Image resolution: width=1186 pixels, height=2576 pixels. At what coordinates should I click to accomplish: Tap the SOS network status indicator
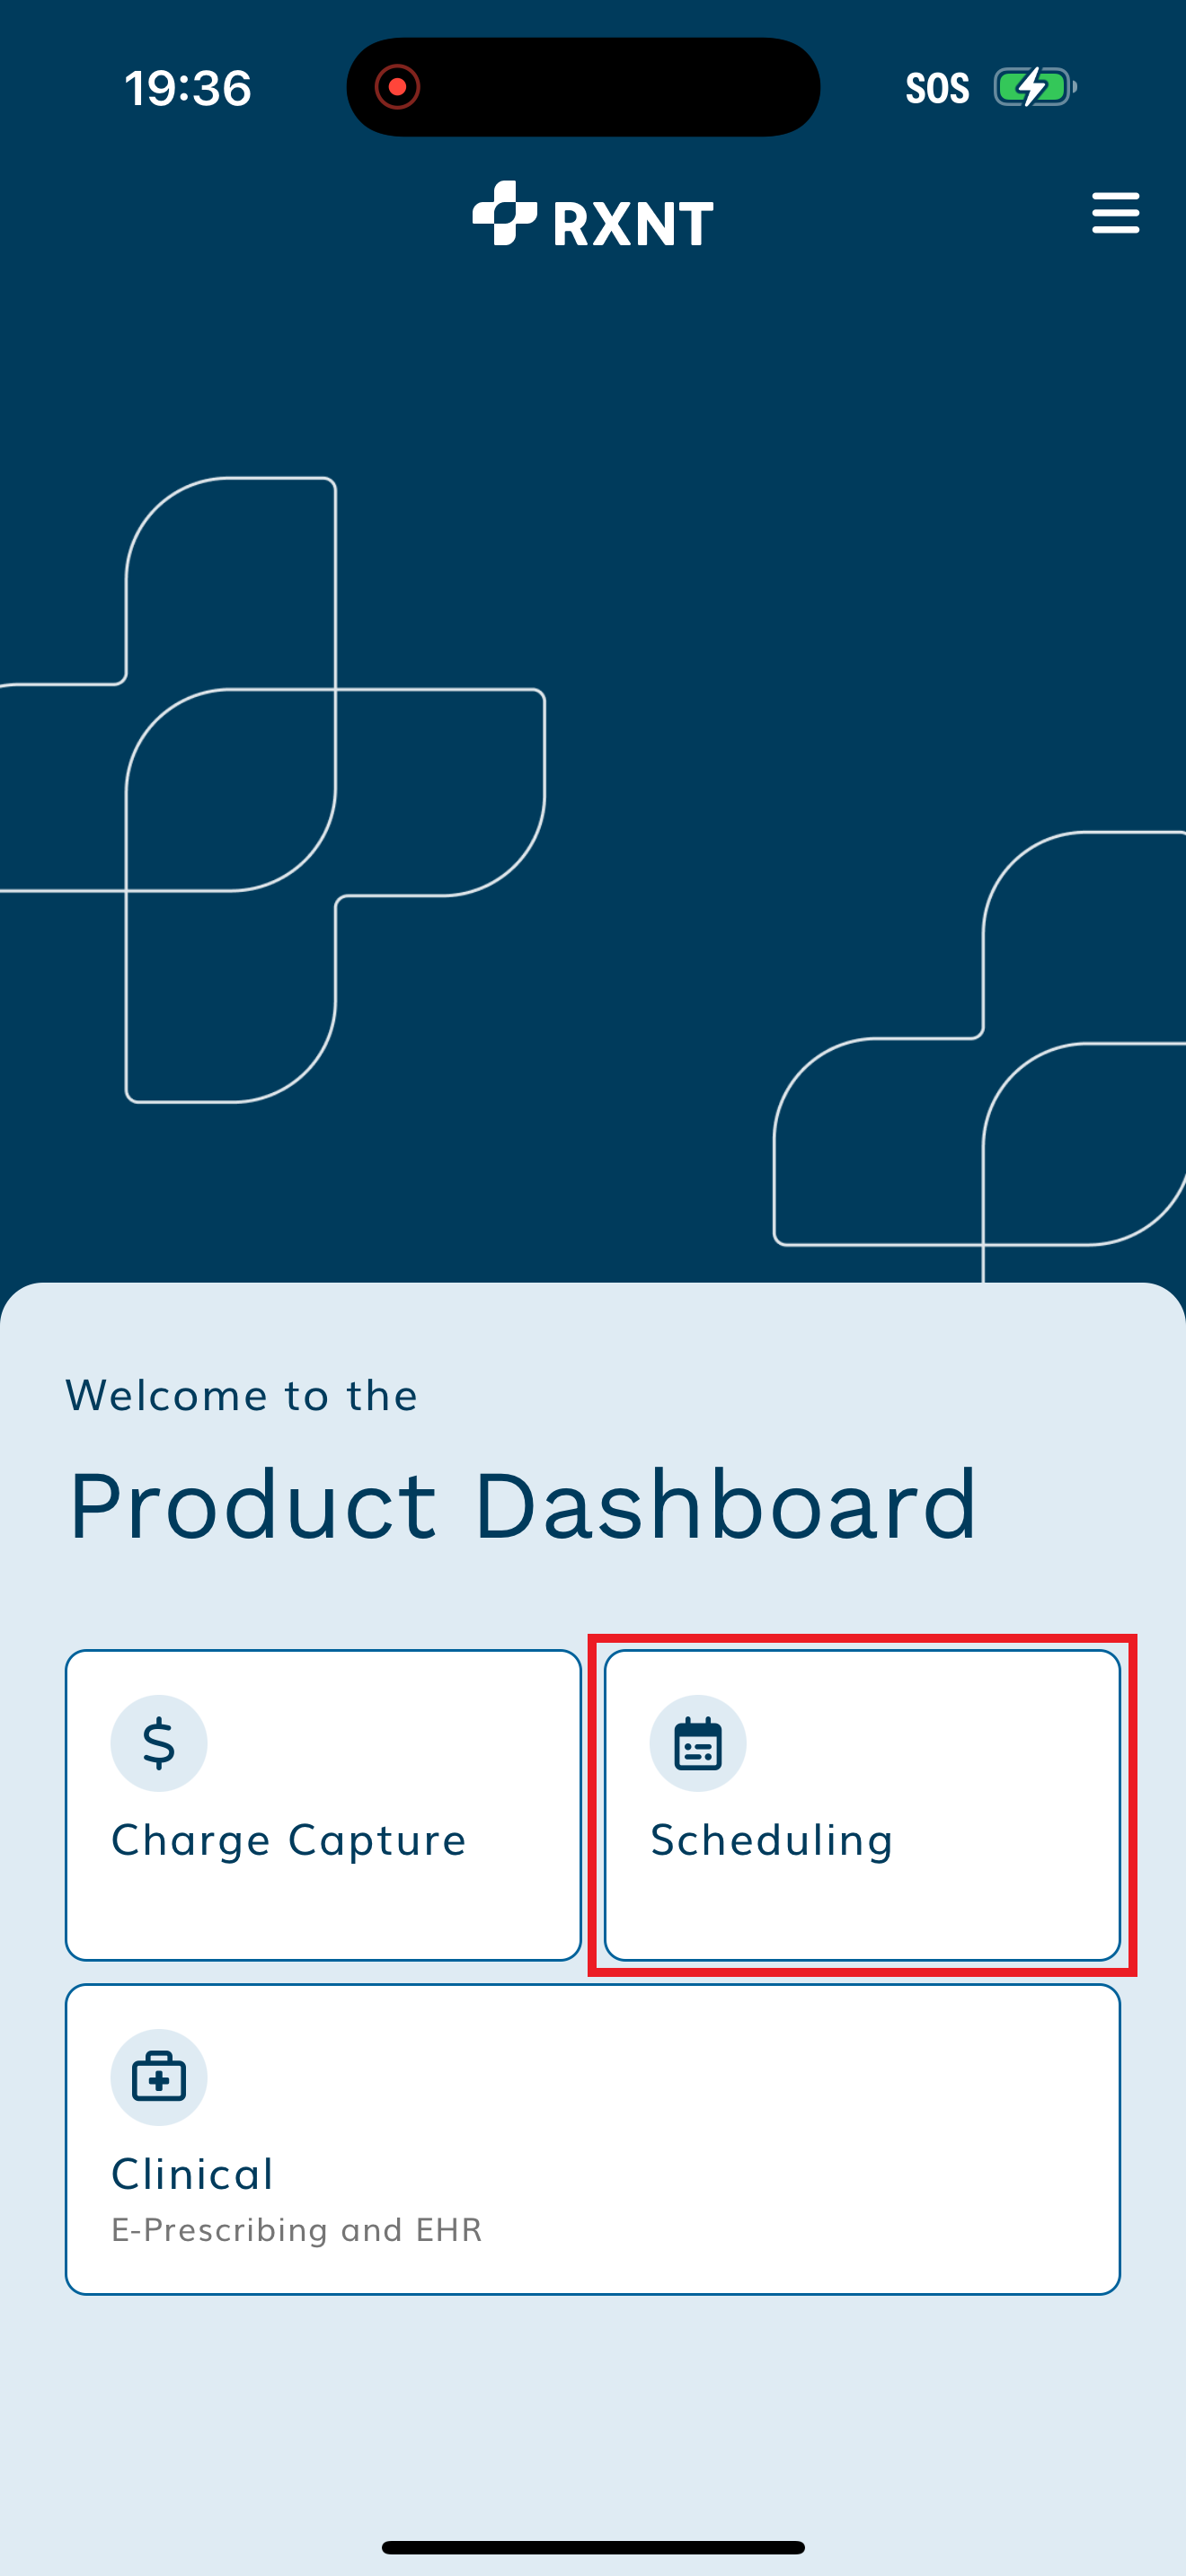tap(937, 88)
